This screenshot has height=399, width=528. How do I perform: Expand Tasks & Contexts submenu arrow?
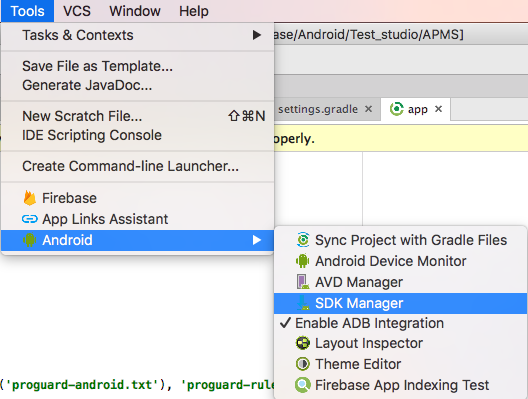coord(257,35)
